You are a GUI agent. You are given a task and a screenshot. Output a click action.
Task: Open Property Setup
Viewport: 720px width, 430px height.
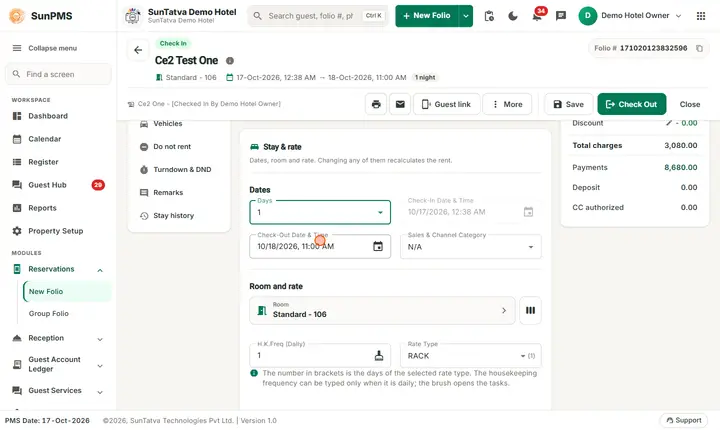58,231
